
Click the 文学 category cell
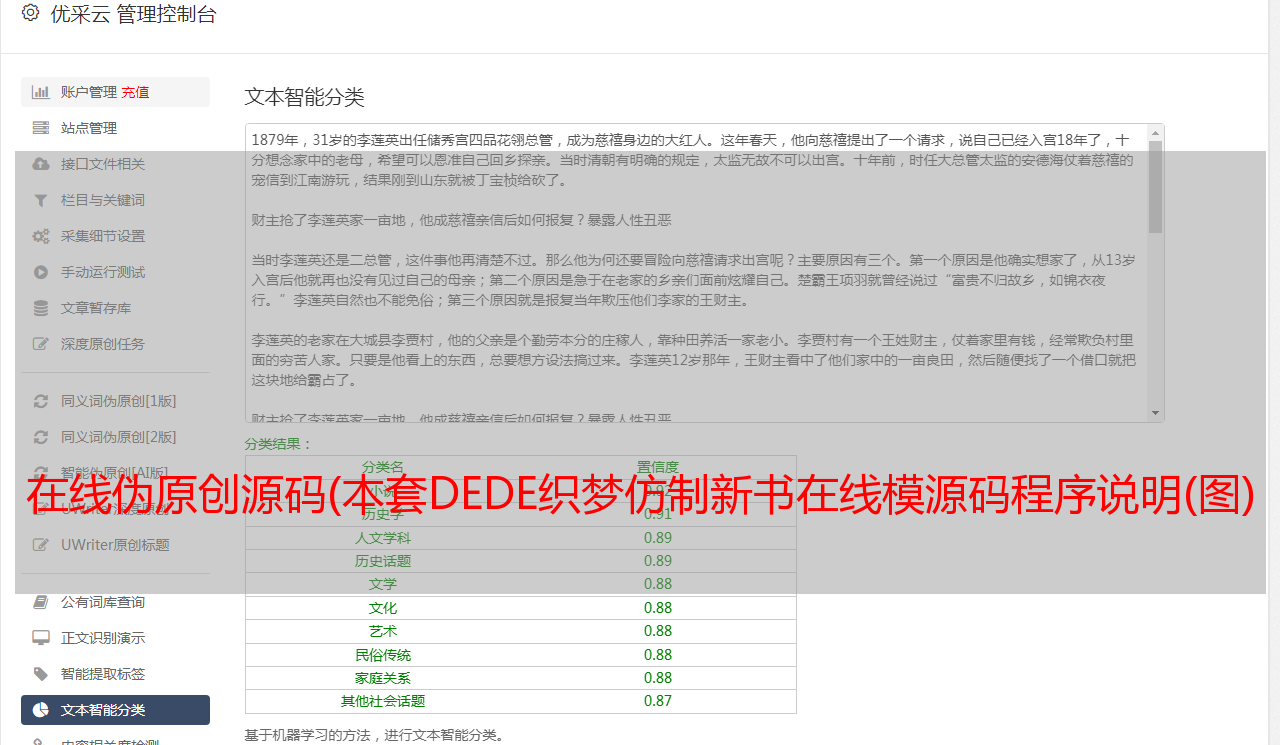tap(383, 584)
